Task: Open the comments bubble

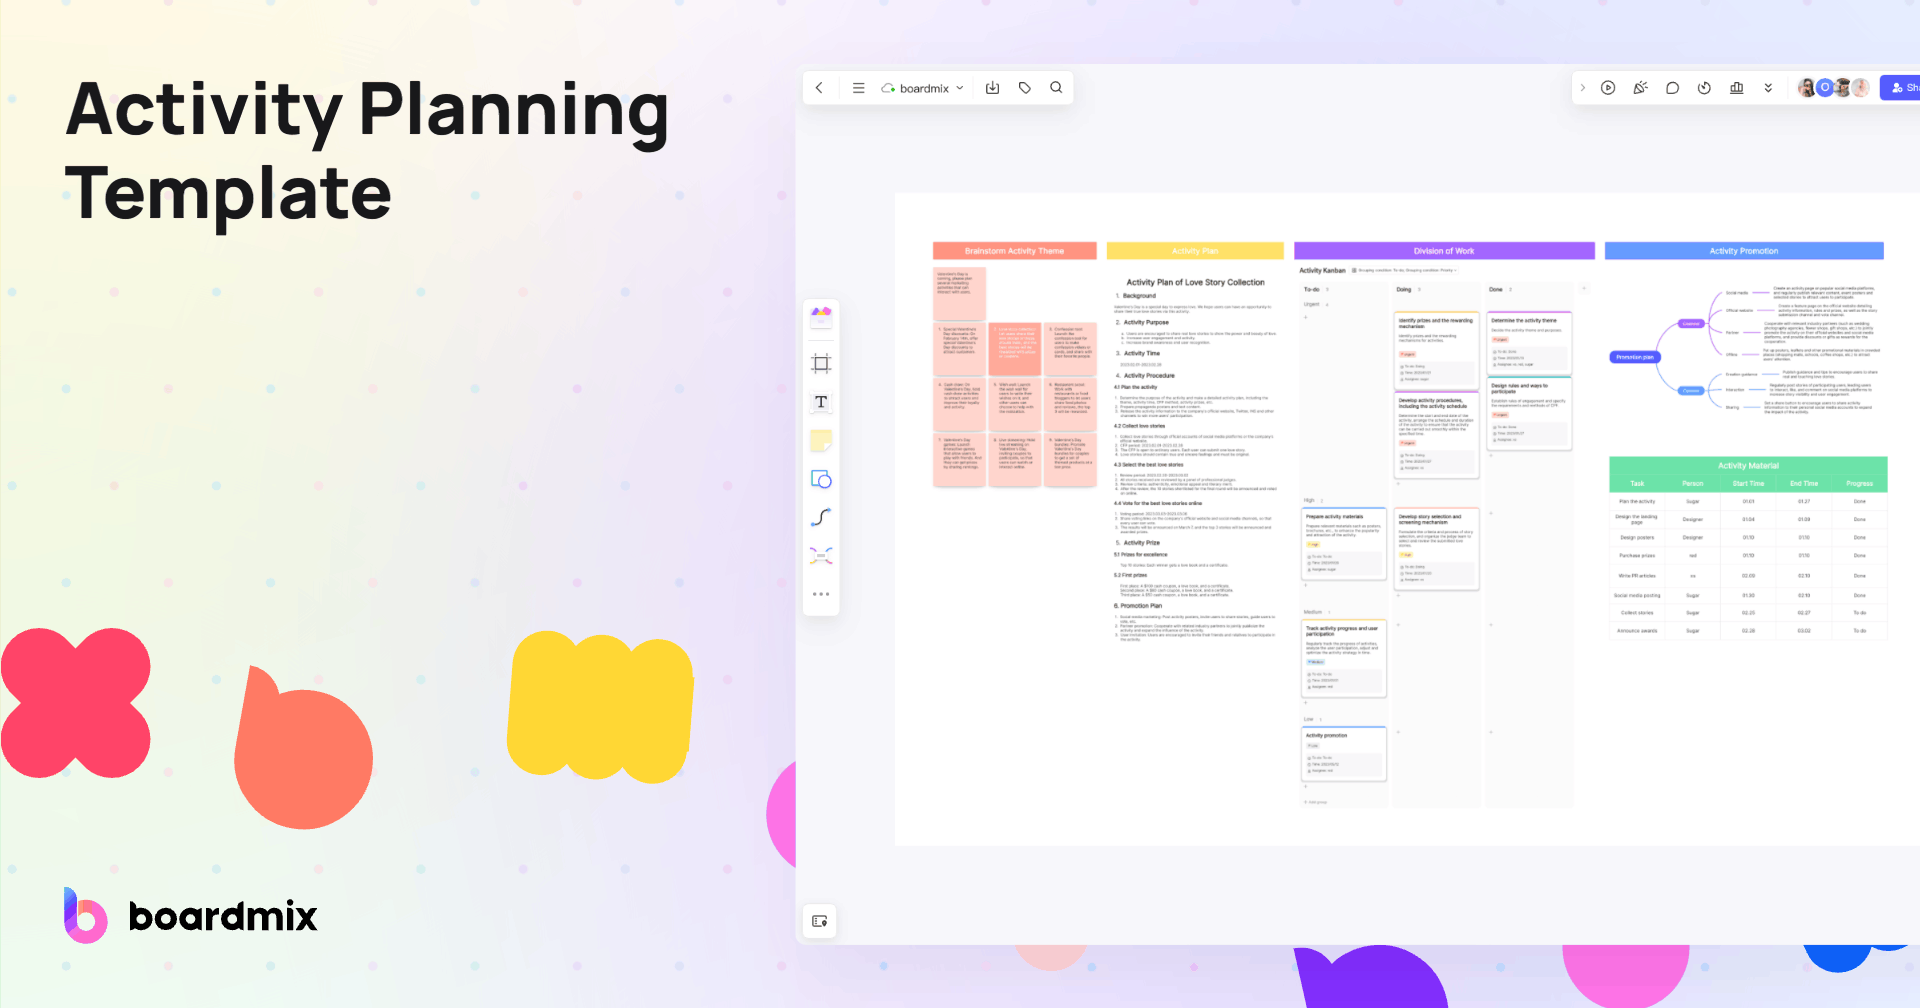Action: [1672, 87]
